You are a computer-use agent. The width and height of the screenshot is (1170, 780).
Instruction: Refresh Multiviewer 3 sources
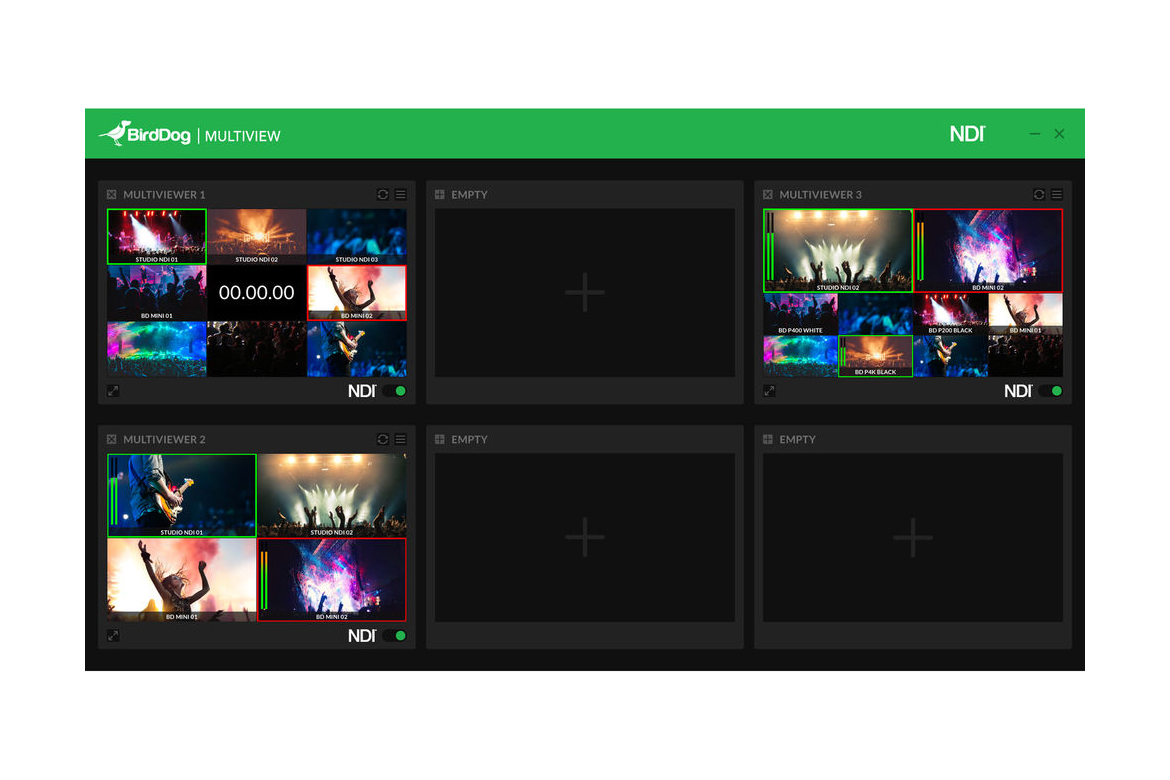pos(1039,194)
